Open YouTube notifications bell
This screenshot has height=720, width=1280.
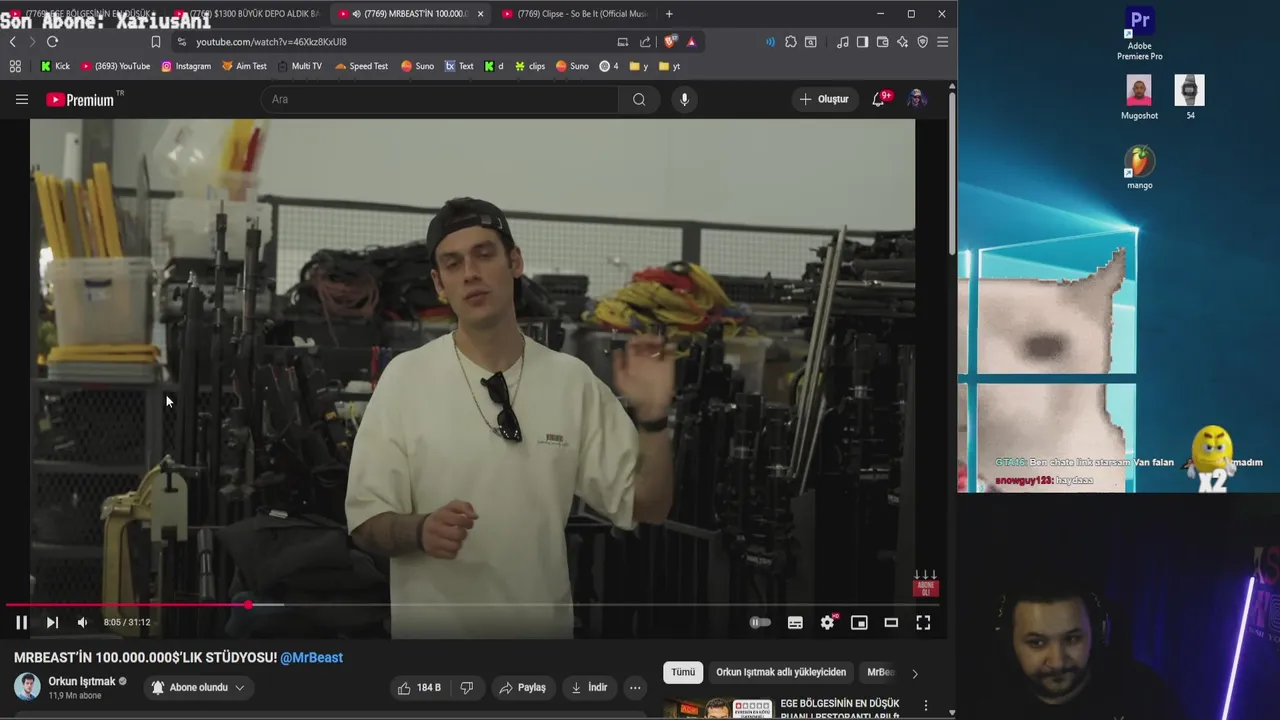[x=878, y=99]
